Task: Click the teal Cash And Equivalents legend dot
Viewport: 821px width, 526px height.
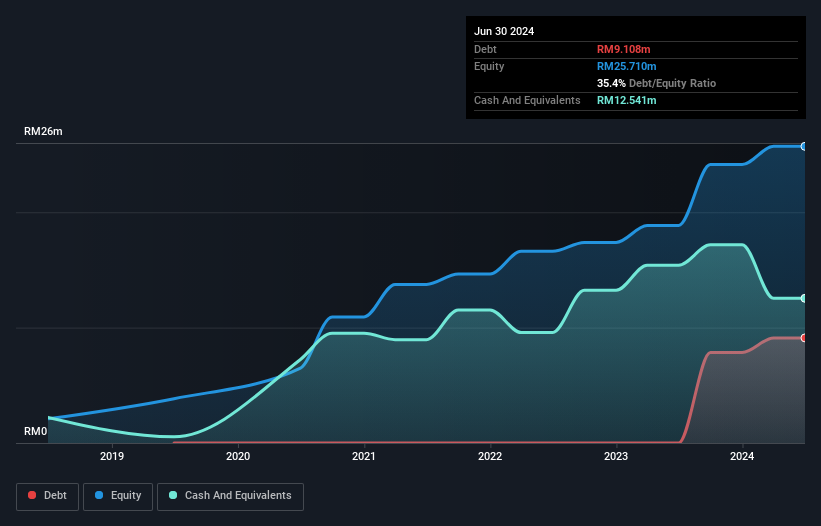Action: [x=173, y=495]
